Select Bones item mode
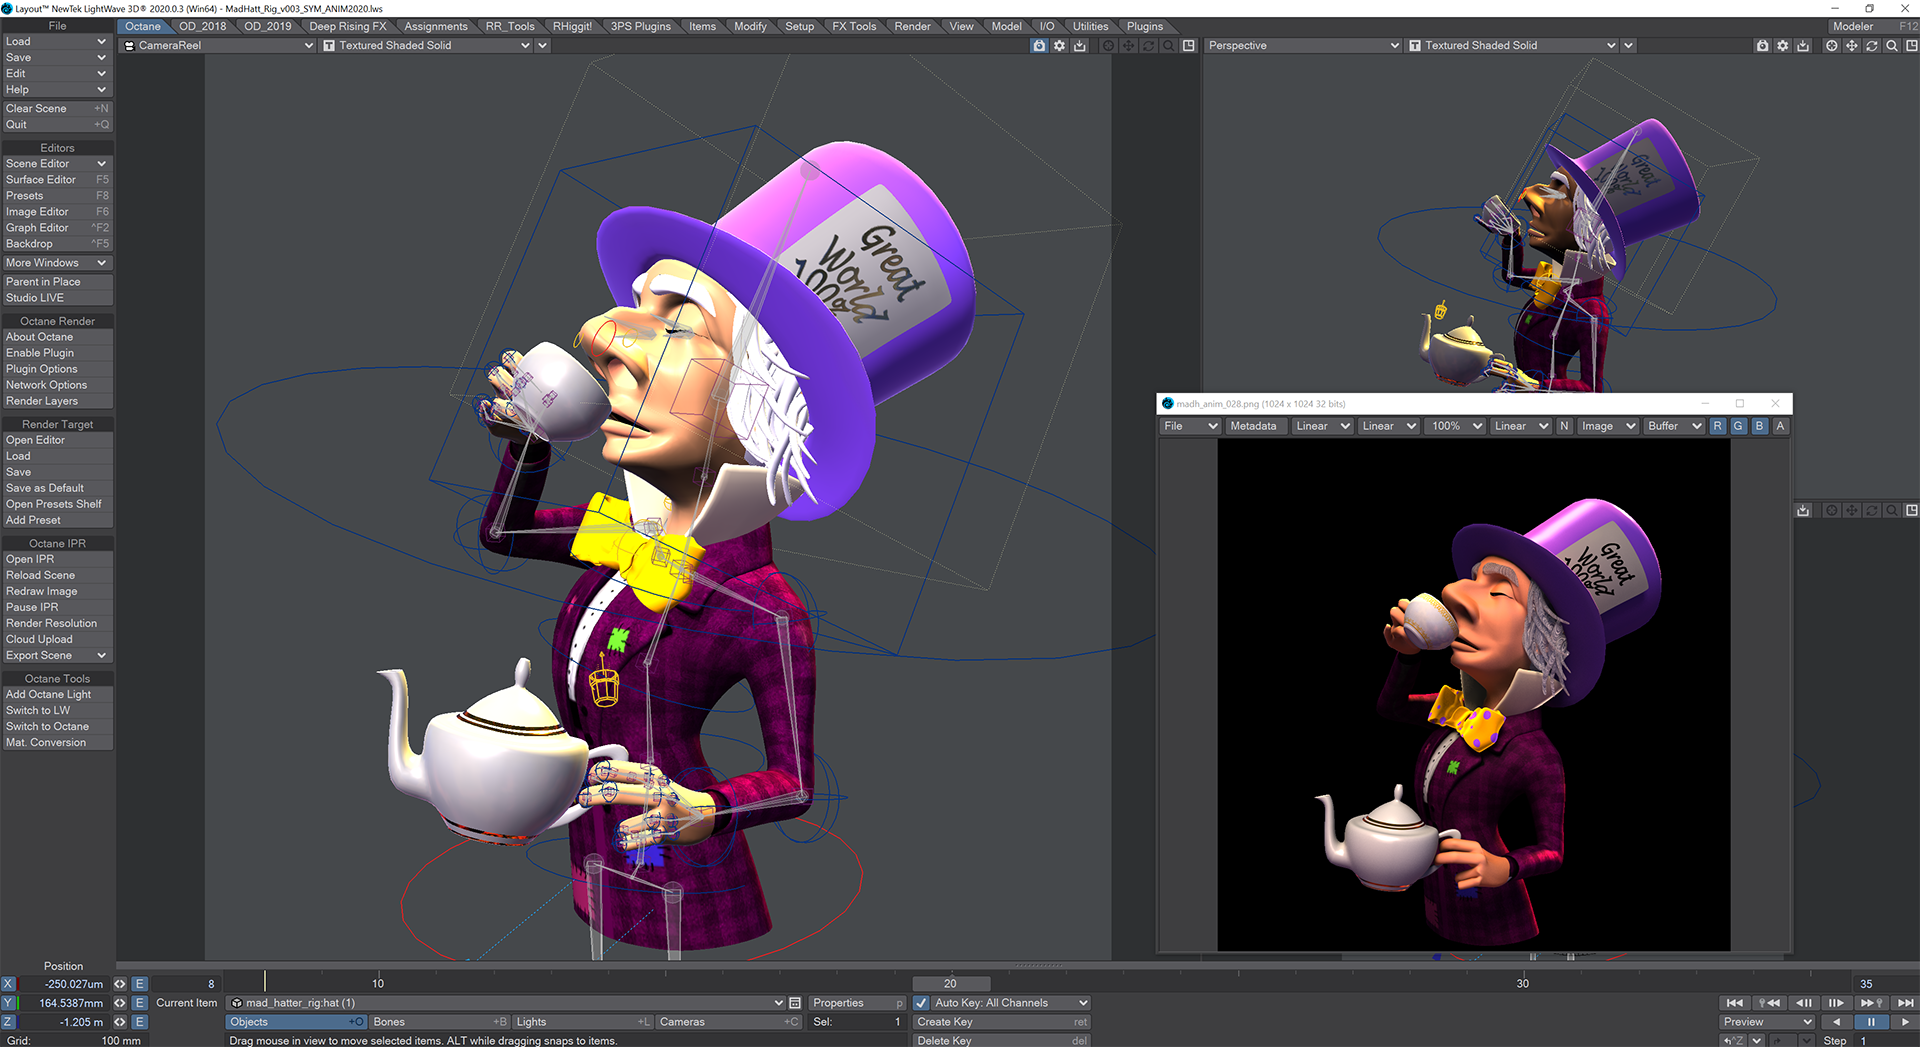Image resolution: width=1920 pixels, height=1047 pixels. [439, 1022]
